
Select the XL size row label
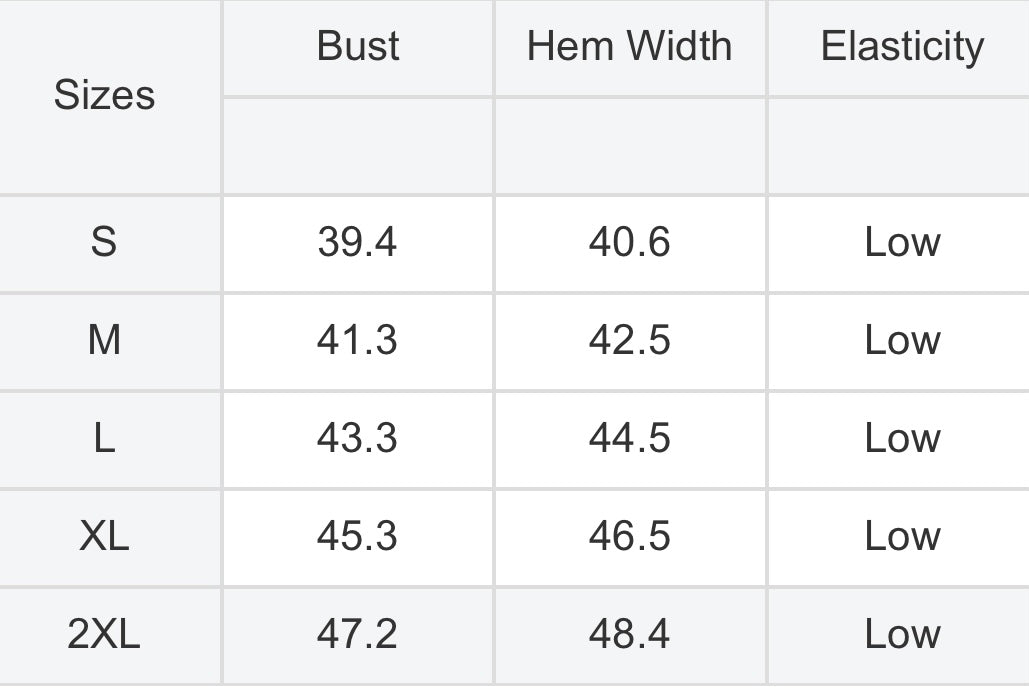coord(104,535)
